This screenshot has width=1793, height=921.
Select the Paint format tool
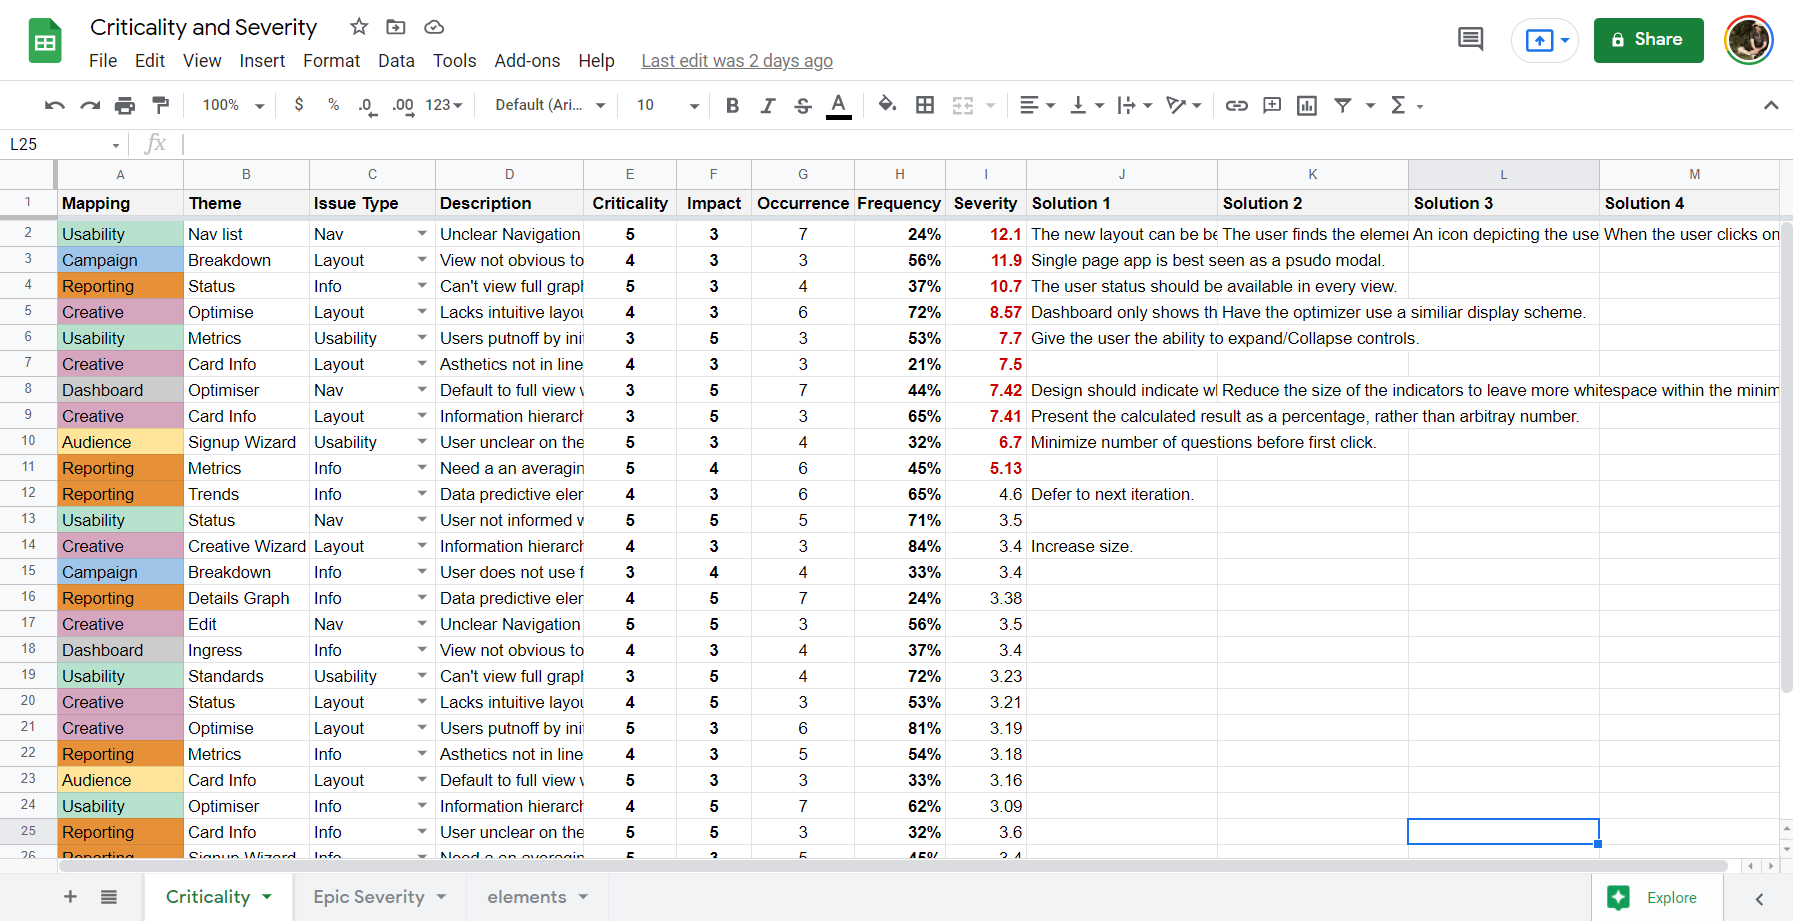[x=160, y=105]
